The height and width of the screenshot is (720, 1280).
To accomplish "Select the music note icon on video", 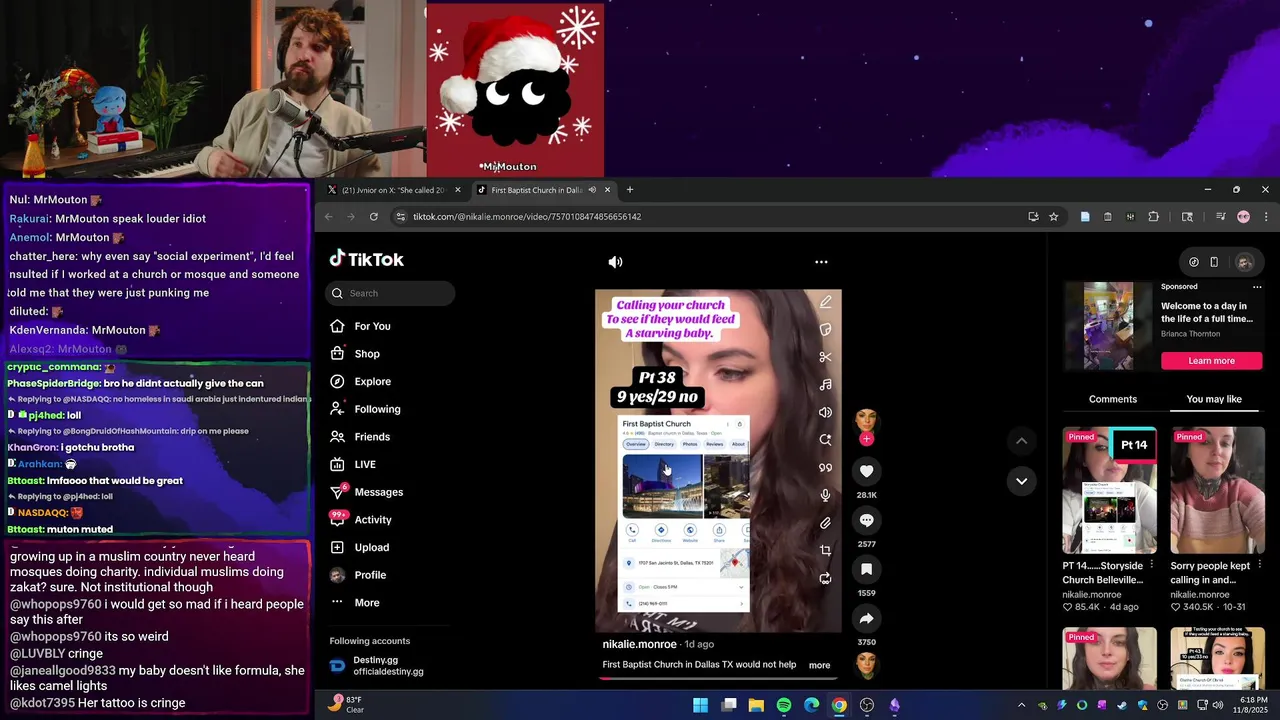I will (x=825, y=384).
